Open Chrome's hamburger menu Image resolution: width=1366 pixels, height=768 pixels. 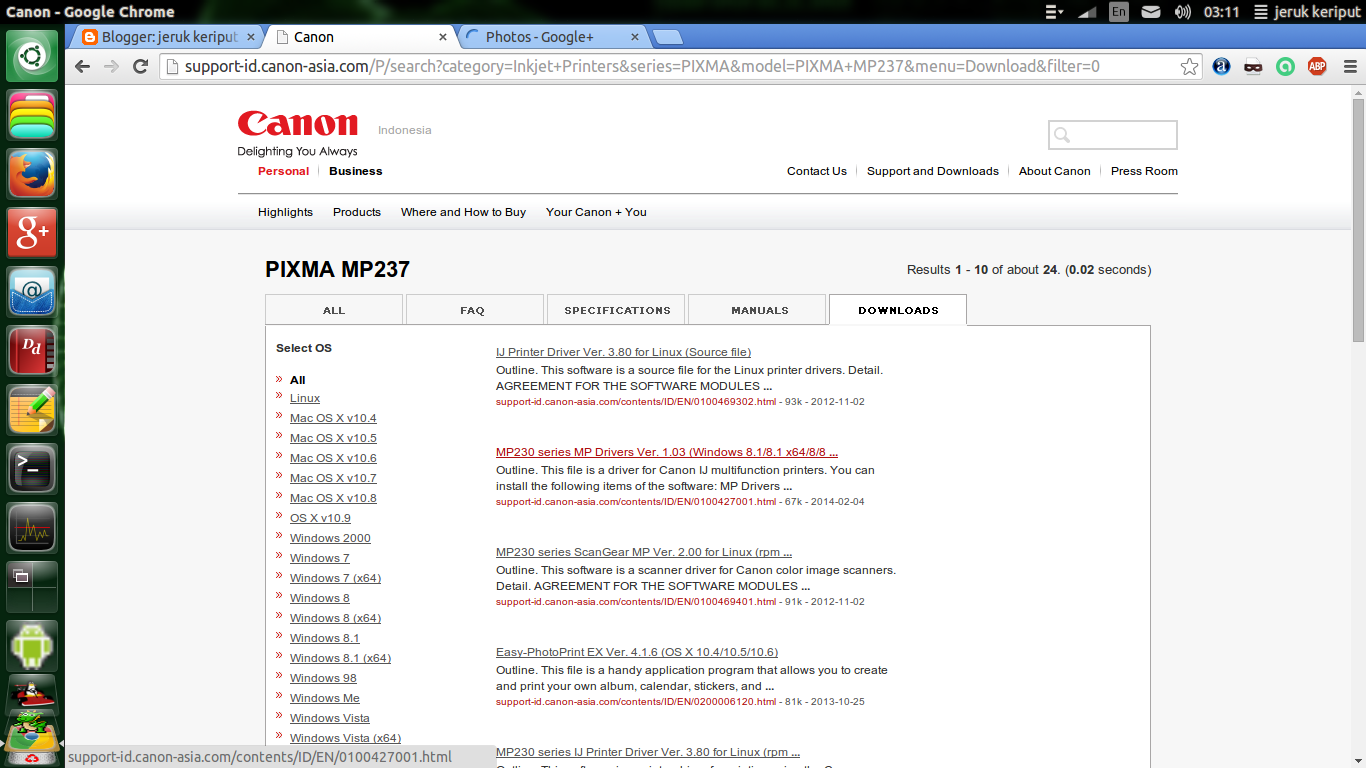pos(1349,66)
